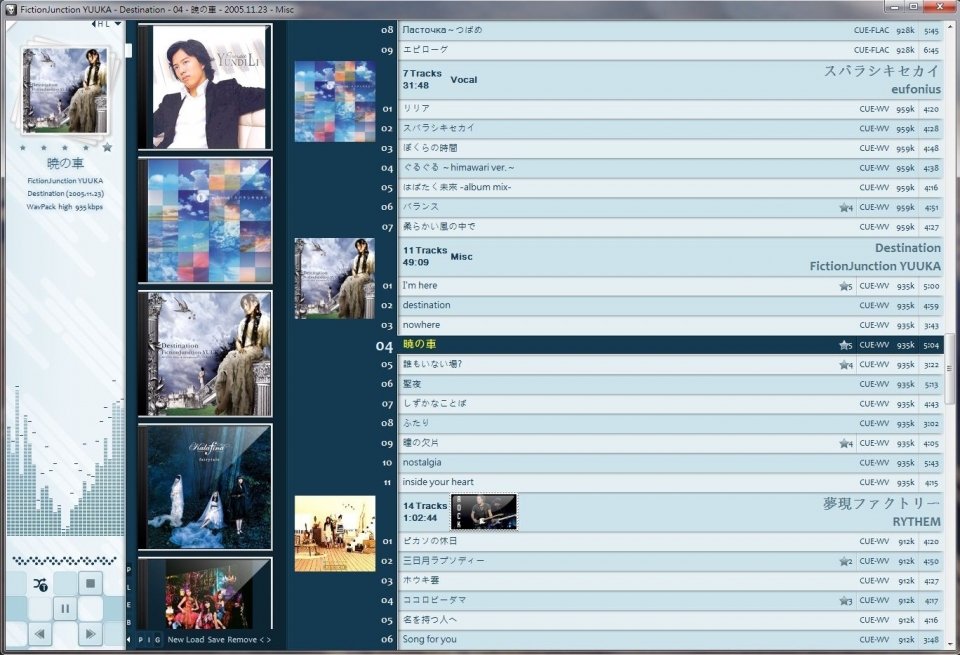This screenshot has height=655, width=960.
Task: Select the Yundi Li album cover
Action: [x=205, y=87]
